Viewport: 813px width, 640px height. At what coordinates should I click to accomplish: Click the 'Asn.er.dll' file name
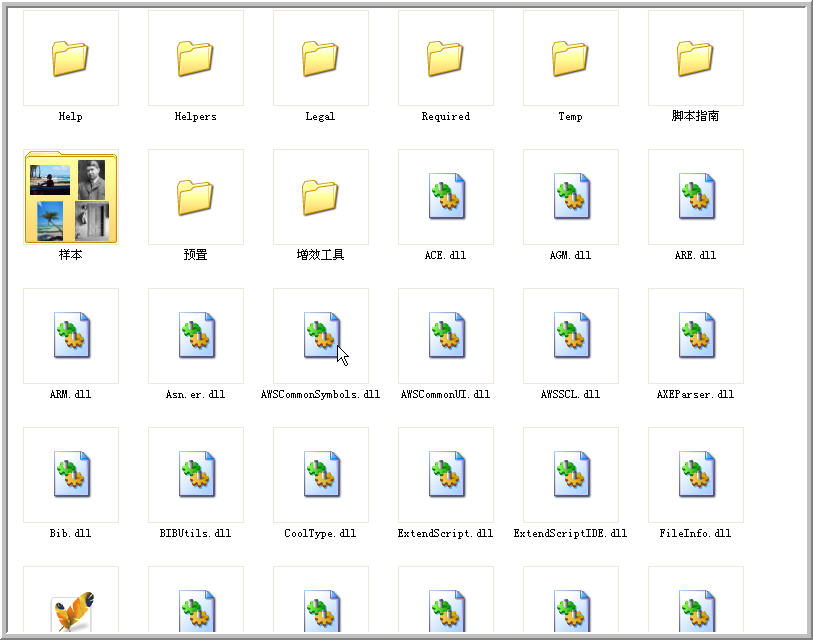pos(195,394)
